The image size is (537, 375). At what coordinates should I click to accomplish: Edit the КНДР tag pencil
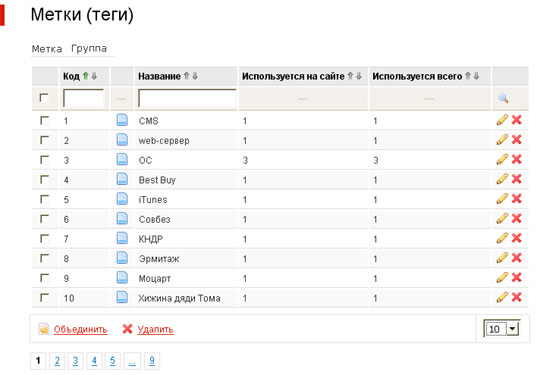502,238
